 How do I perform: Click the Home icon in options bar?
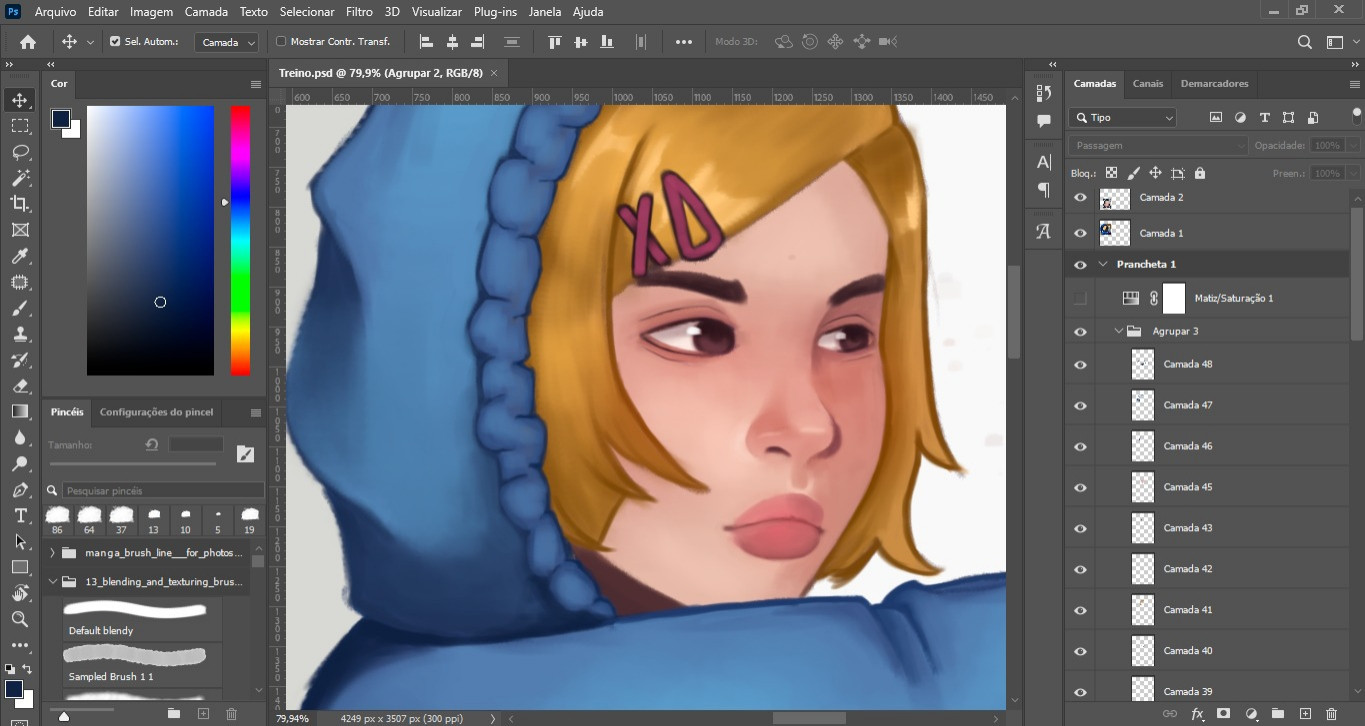point(28,42)
